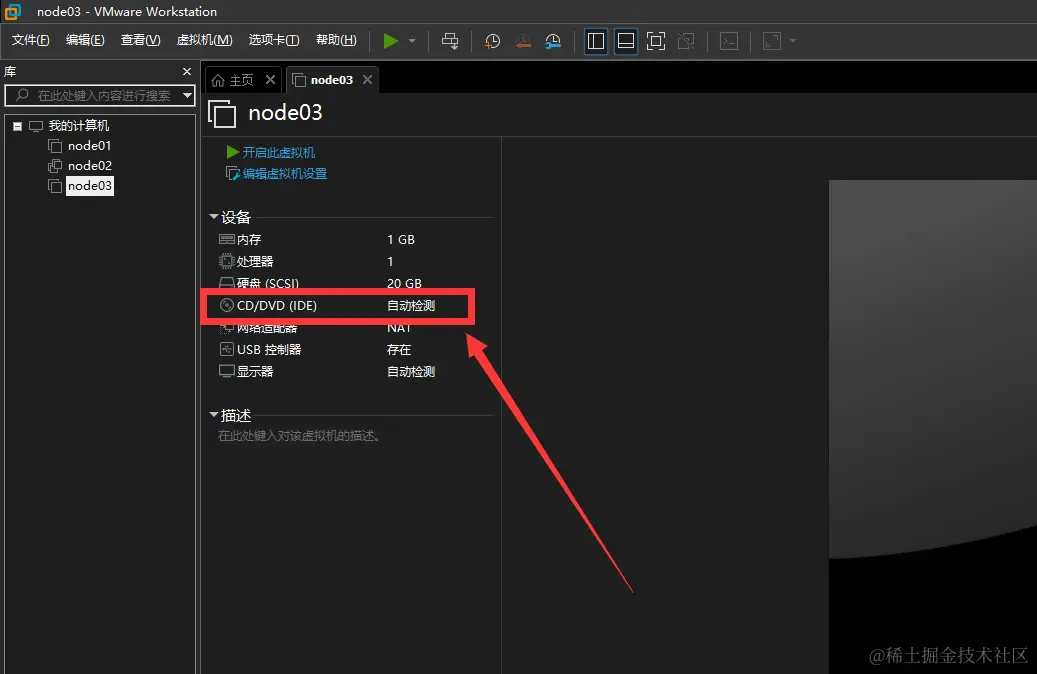Collapse the 设备 section
Image resolution: width=1037 pixels, height=674 pixels.
click(x=214, y=216)
